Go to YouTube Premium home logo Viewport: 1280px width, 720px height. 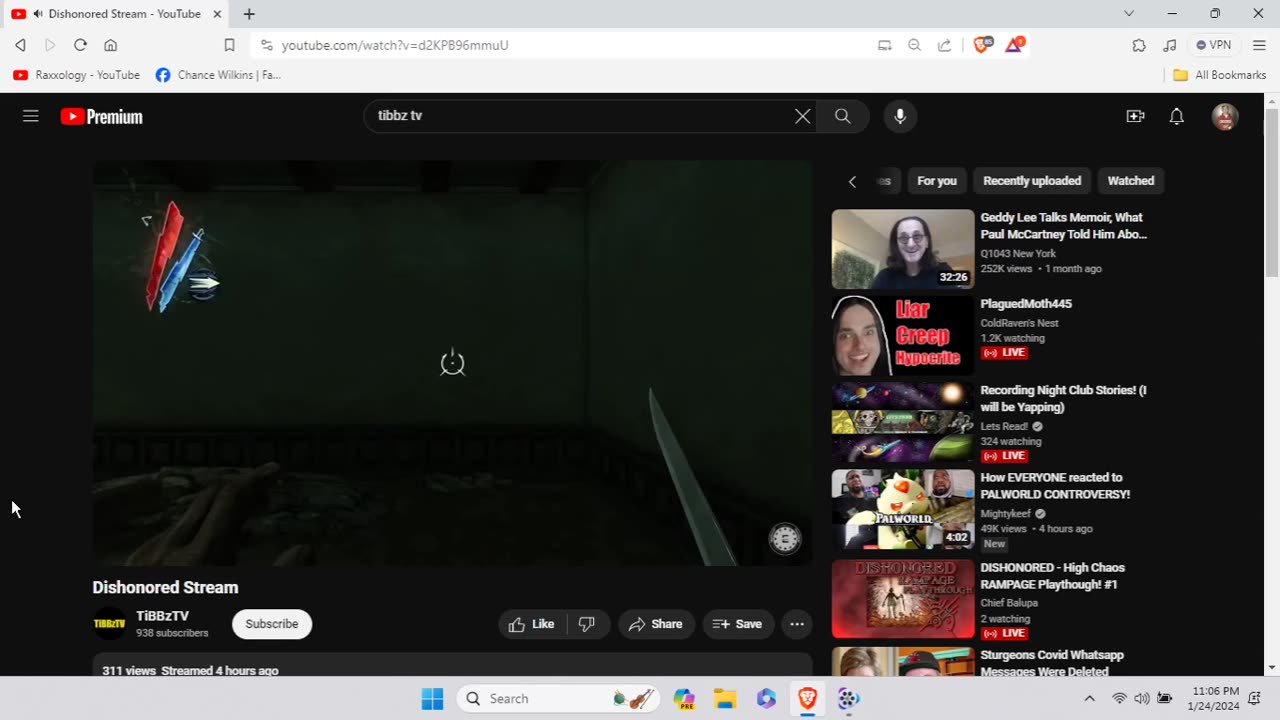[101, 117]
